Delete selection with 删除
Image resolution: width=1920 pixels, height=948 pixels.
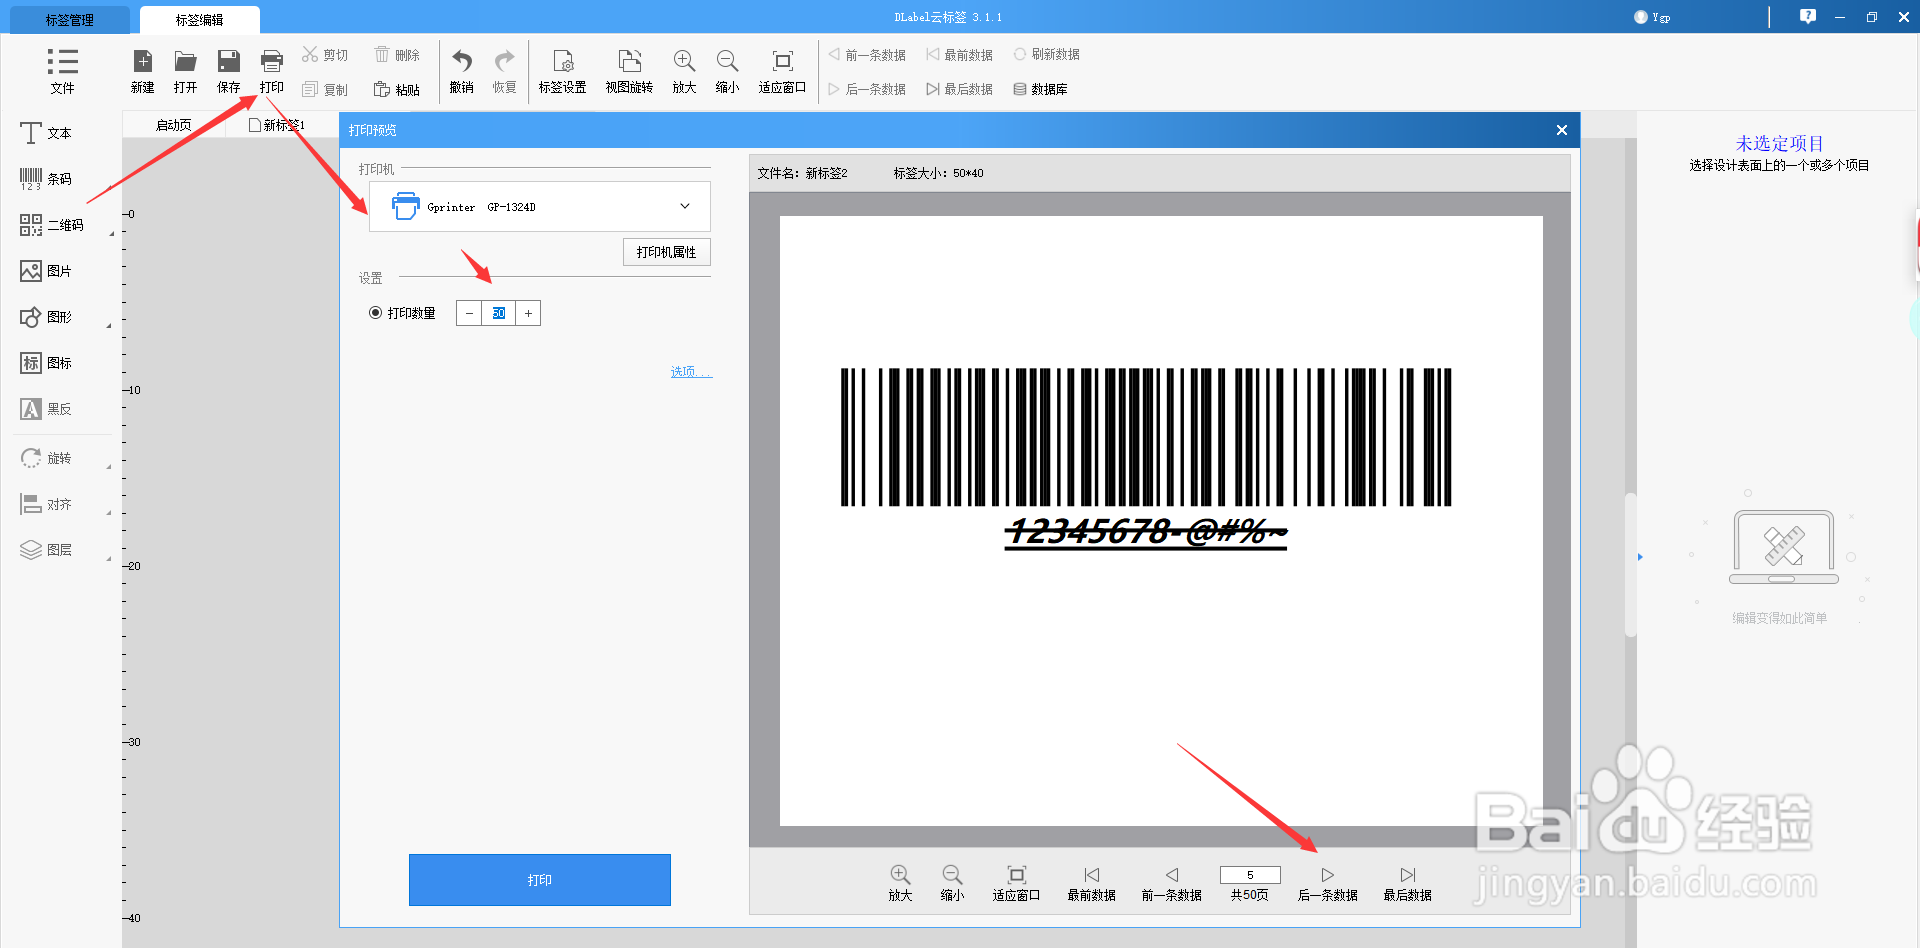pos(397,55)
